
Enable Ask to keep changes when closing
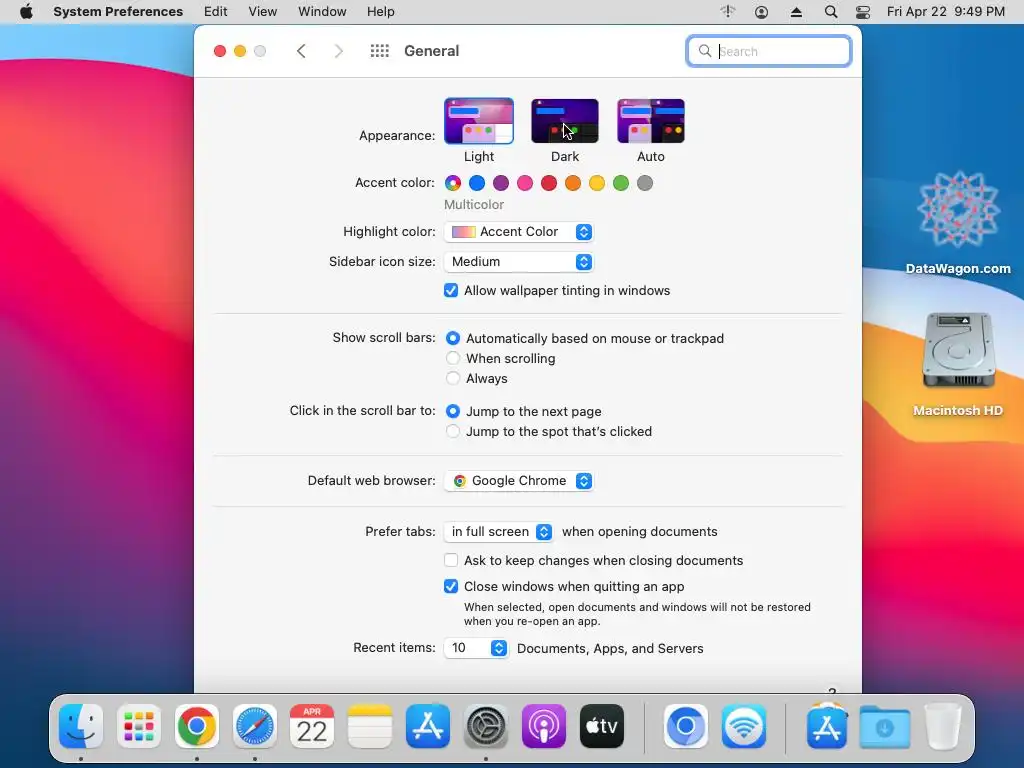point(451,560)
